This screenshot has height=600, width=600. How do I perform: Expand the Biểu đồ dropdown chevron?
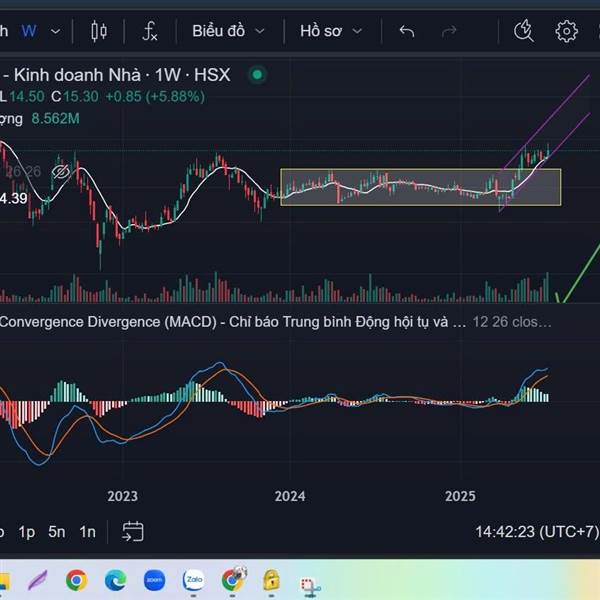pyautogui.click(x=260, y=31)
